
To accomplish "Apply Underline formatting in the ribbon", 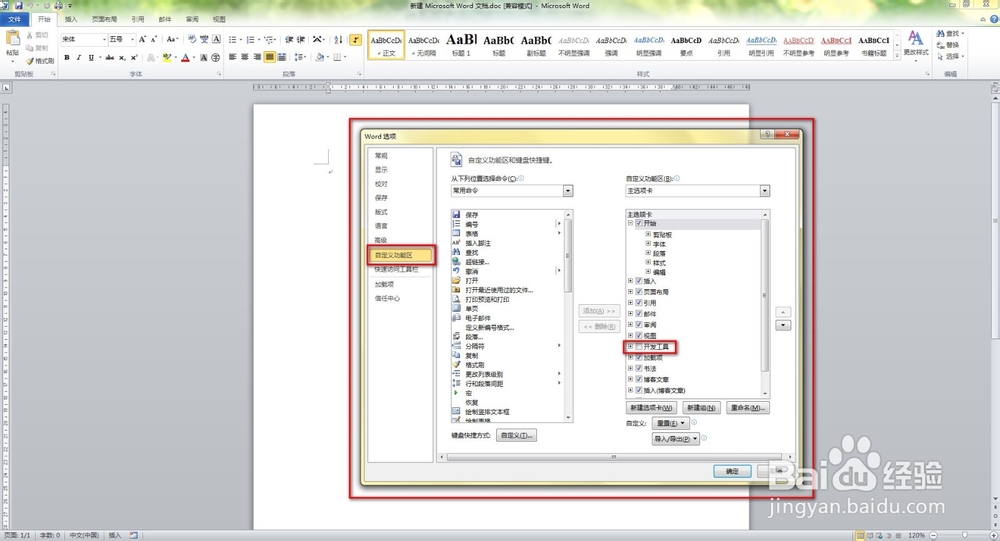I will pos(91,57).
